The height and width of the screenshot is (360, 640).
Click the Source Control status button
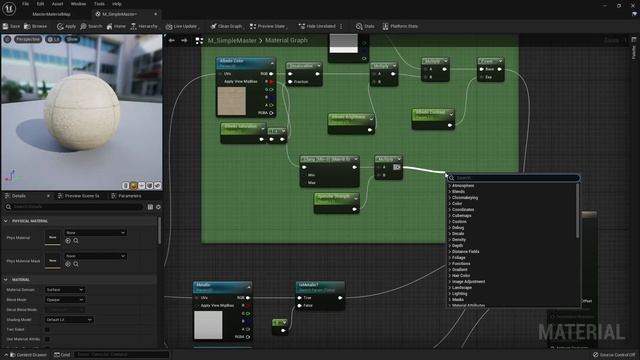point(614,355)
